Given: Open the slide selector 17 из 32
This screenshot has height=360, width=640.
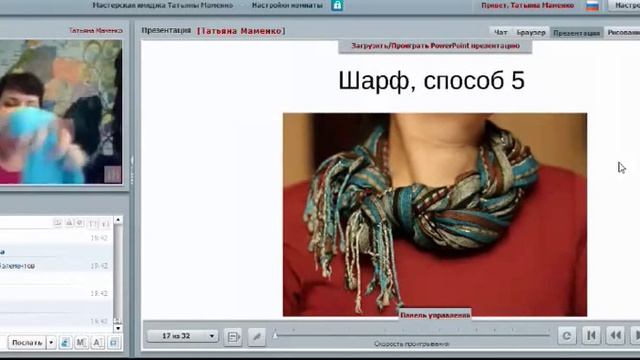Looking at the screenshot, I should pos(182,336).
